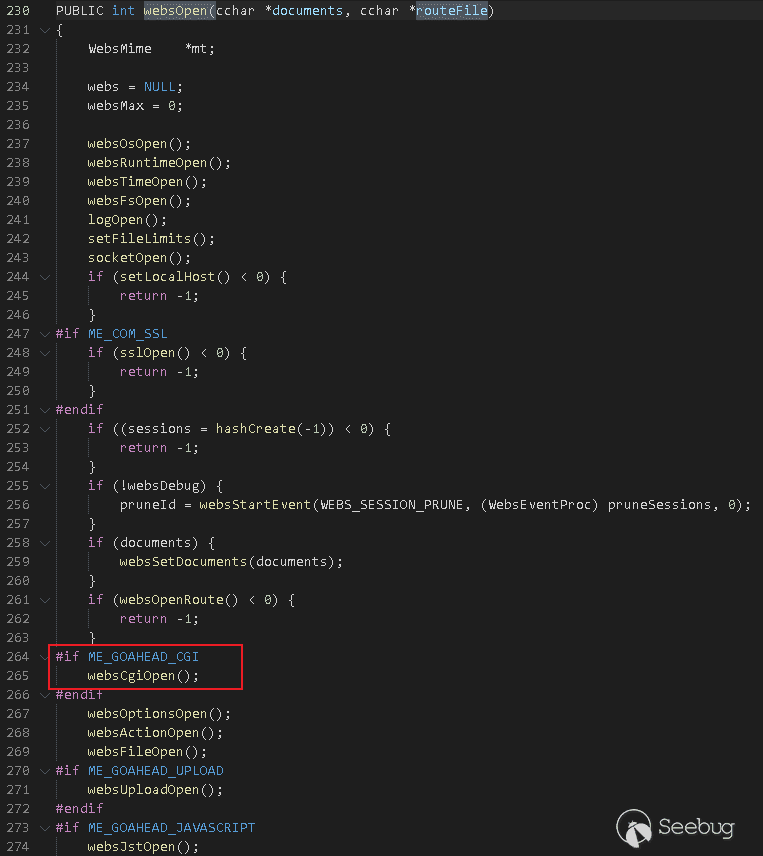This screenshot has height=856, width=763.
Task: Click the websRuntimeOpen() call
Action: pos(159,163)
